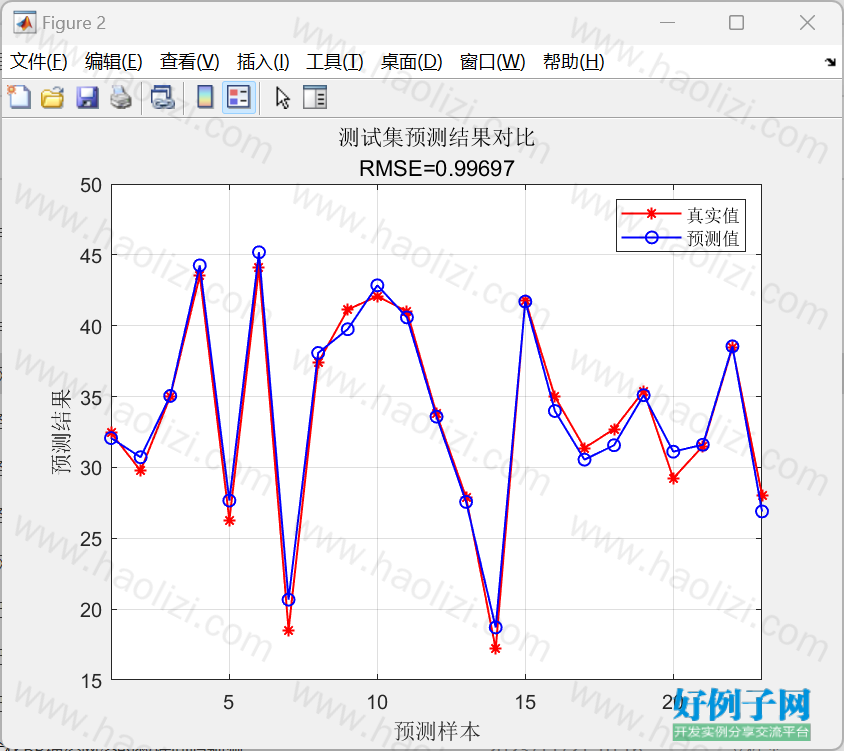
Task: Select the plot title 测试集预测结果对比
Action: (x=437, y=138)
